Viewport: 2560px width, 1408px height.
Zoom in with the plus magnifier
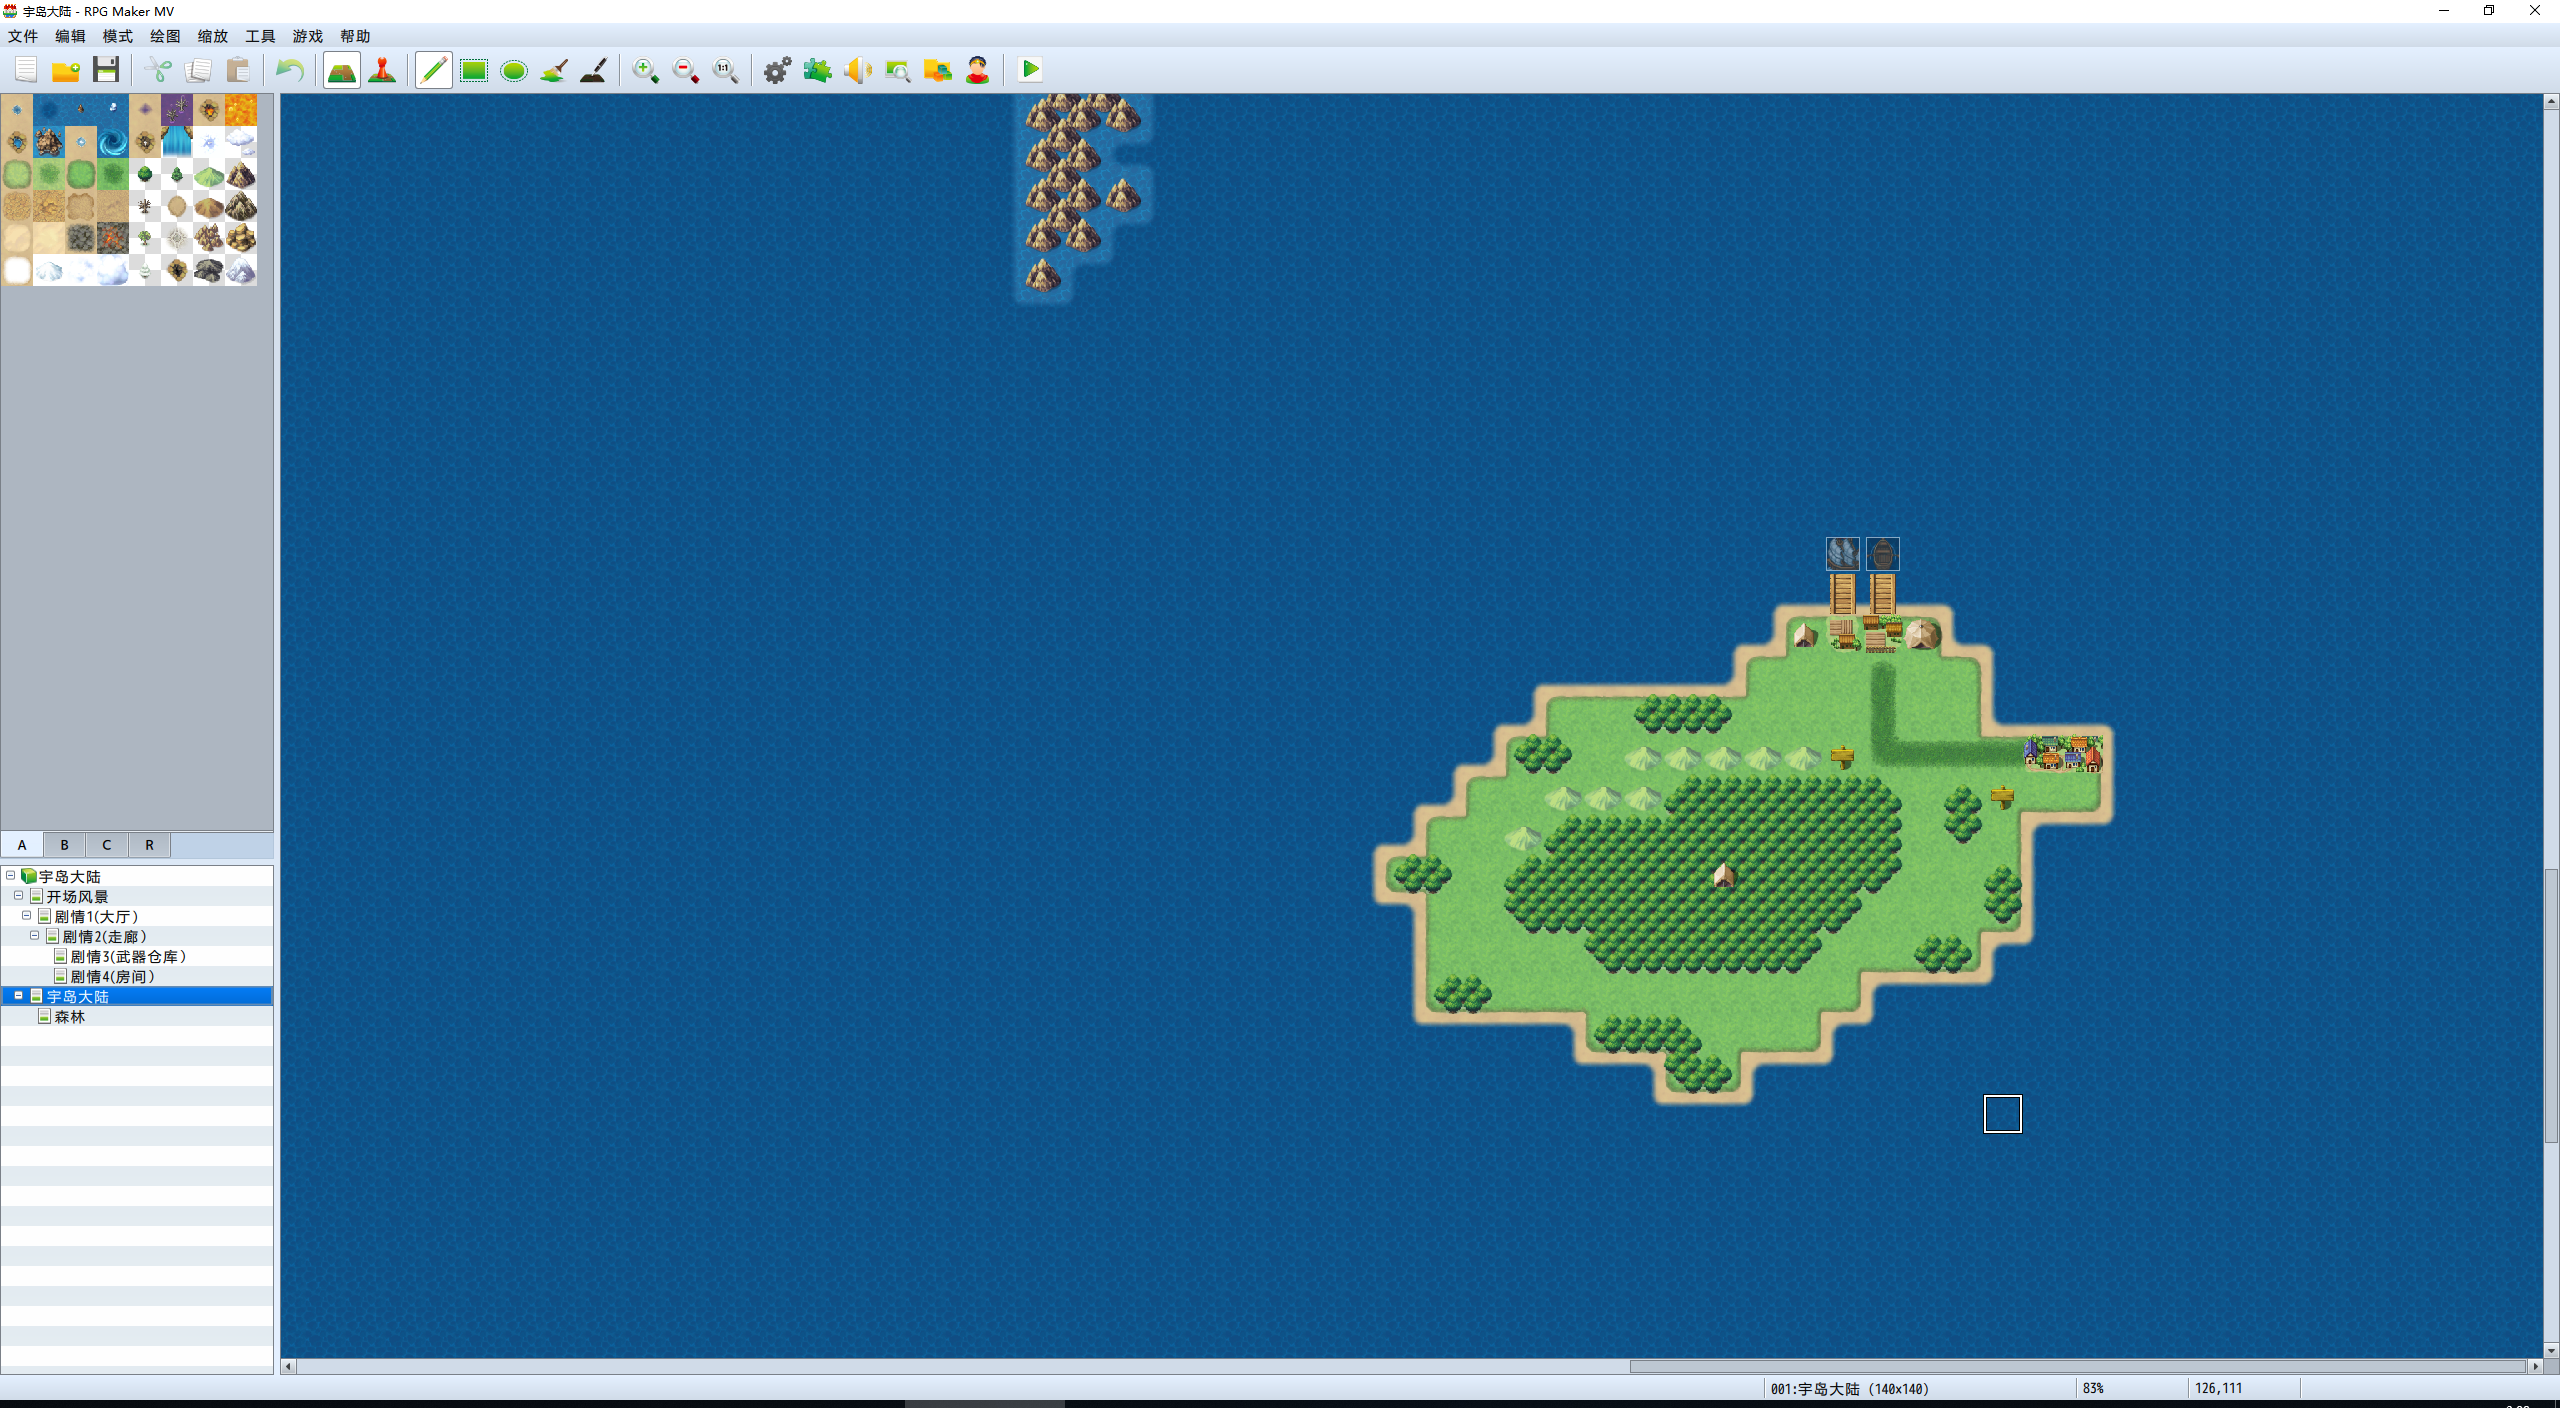click(646, 70)
